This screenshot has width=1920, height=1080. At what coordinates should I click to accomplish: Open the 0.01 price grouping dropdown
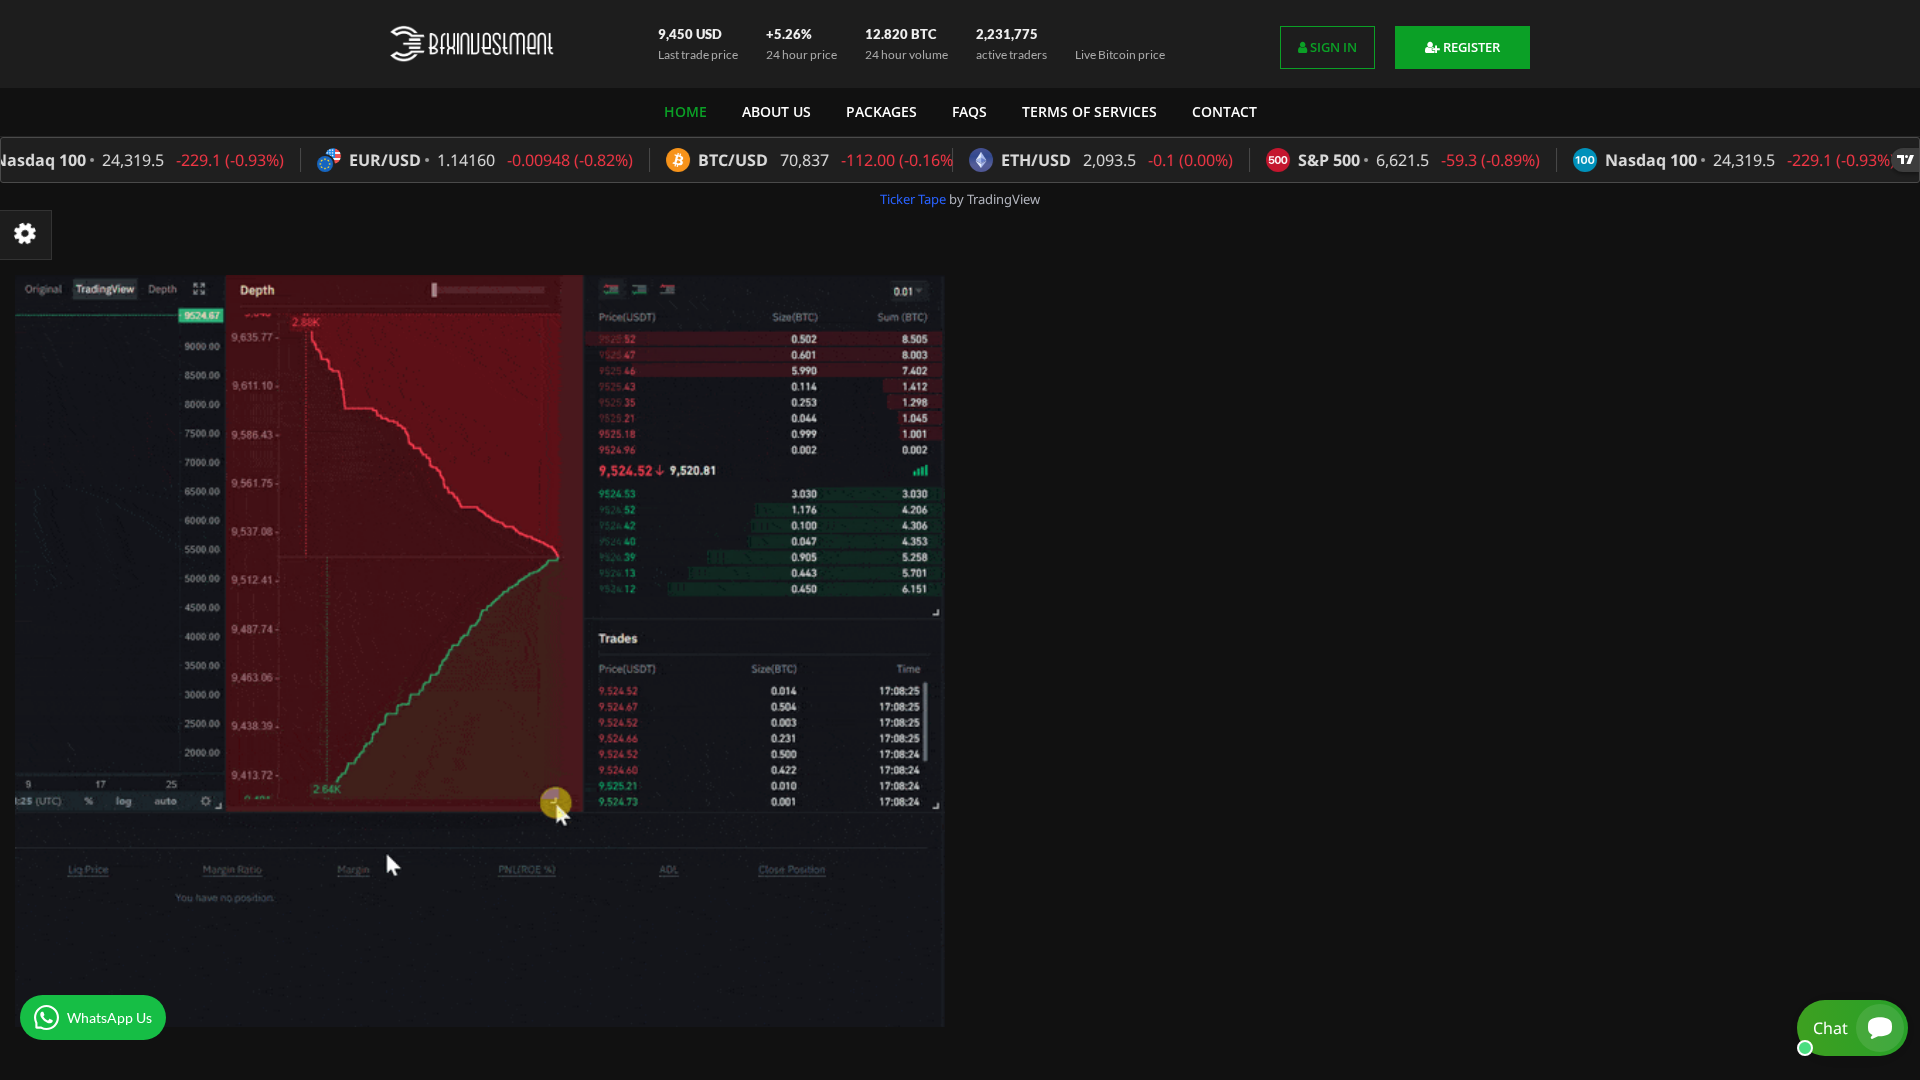[908, 291]
